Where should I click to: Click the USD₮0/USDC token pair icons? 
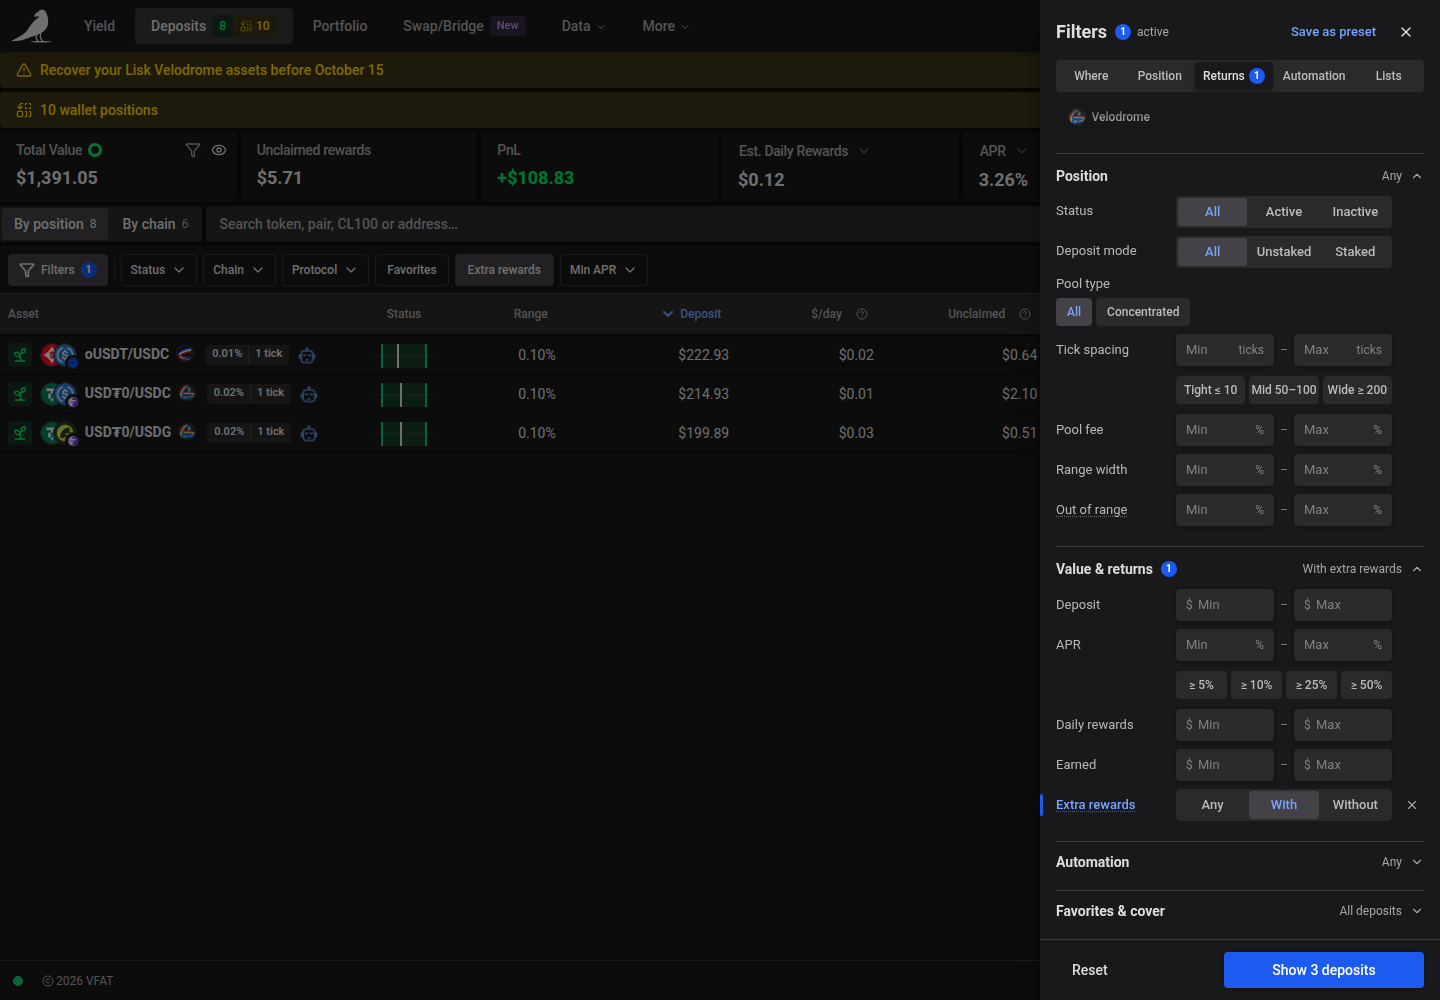click(x=59, y=394)
